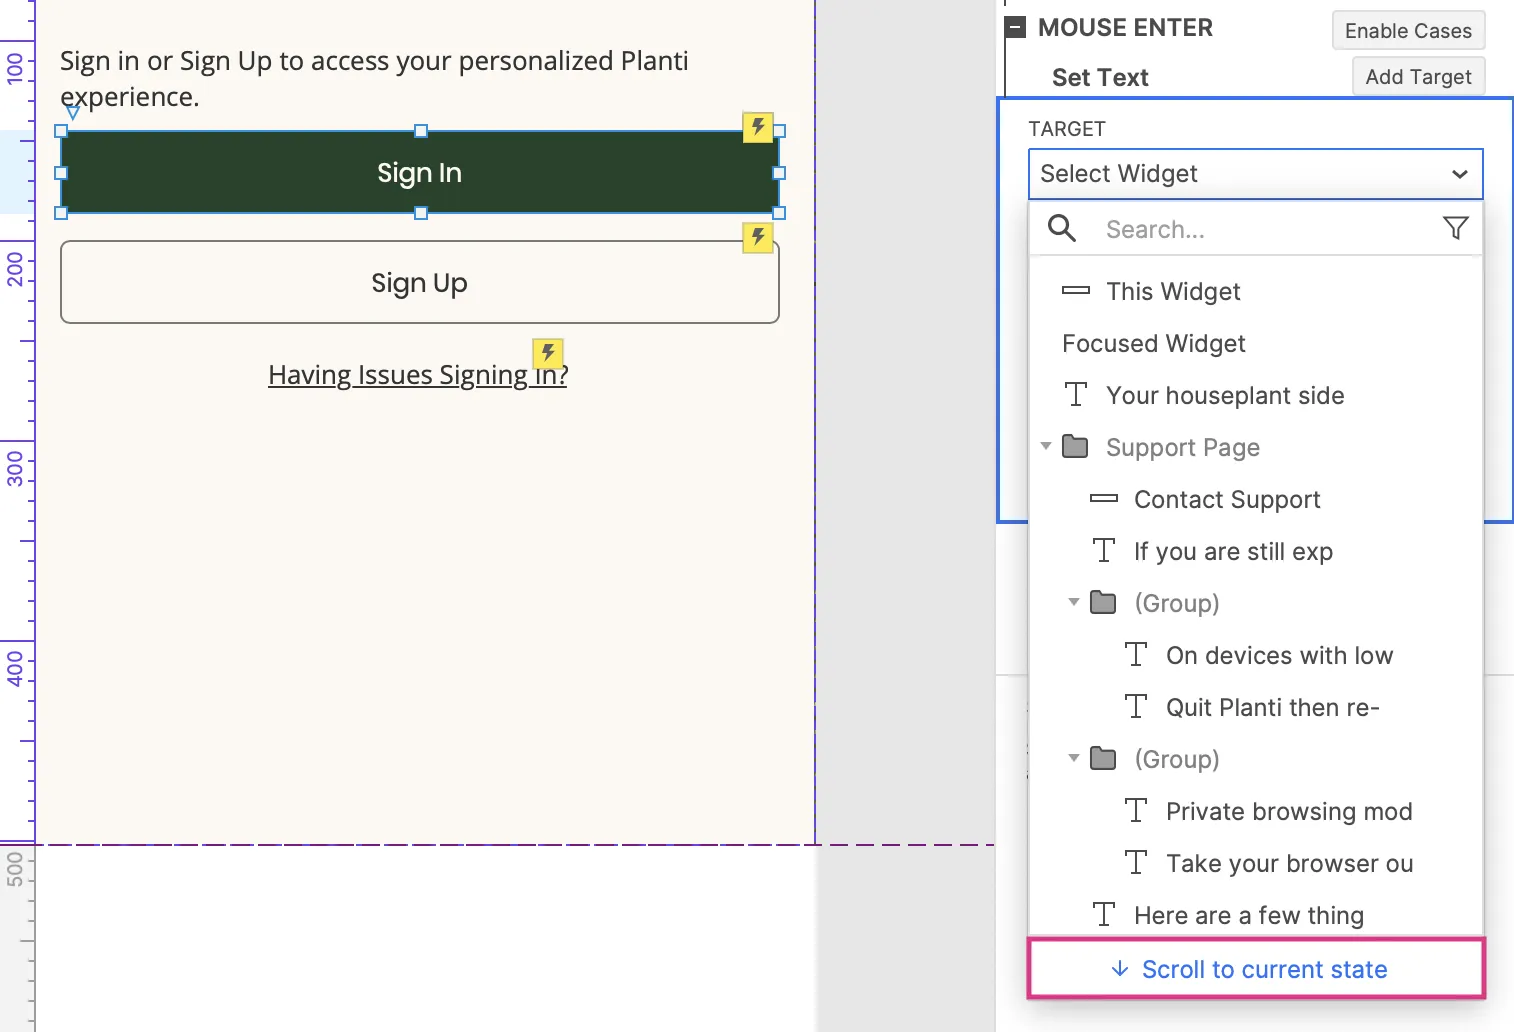1514x1032 pixels.
Task: Click the magnifying glass search icon
Action: pyautogui.click(x=1061, y=229)
